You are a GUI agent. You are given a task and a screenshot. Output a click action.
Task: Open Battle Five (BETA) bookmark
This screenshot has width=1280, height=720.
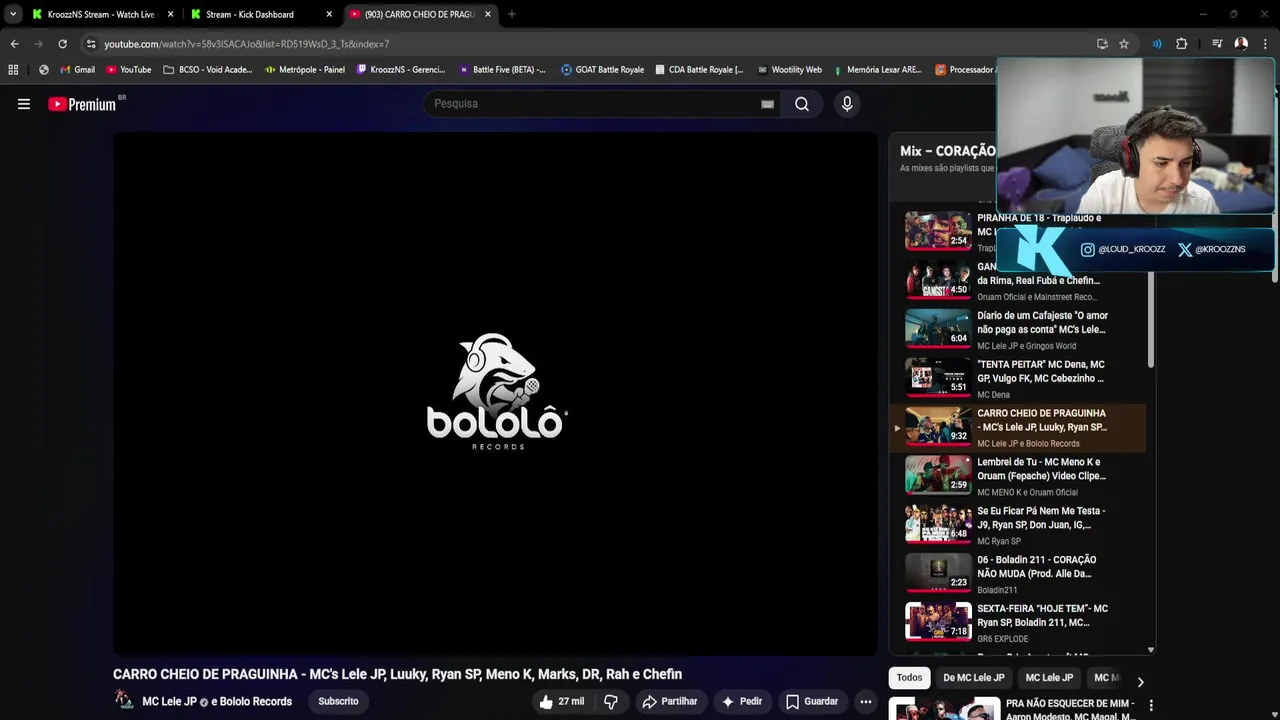(x=502, y=70)
